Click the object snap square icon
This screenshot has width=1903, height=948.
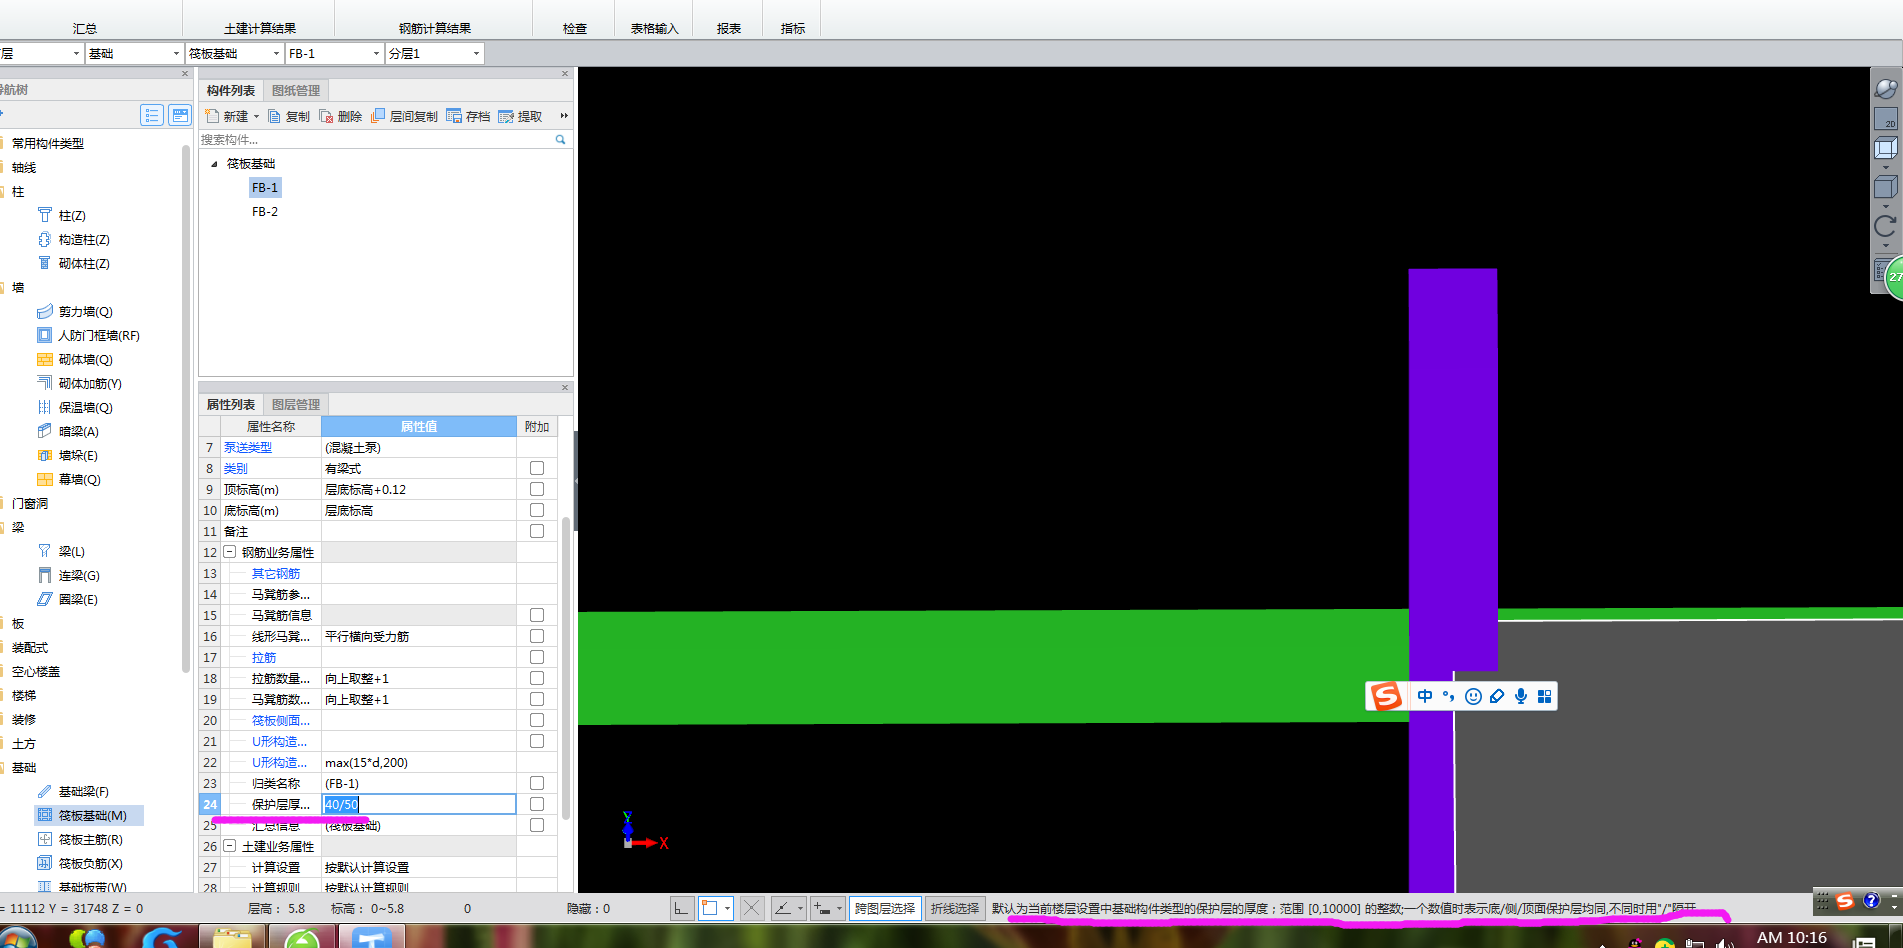pyautogui.click(x=710, y=908)
